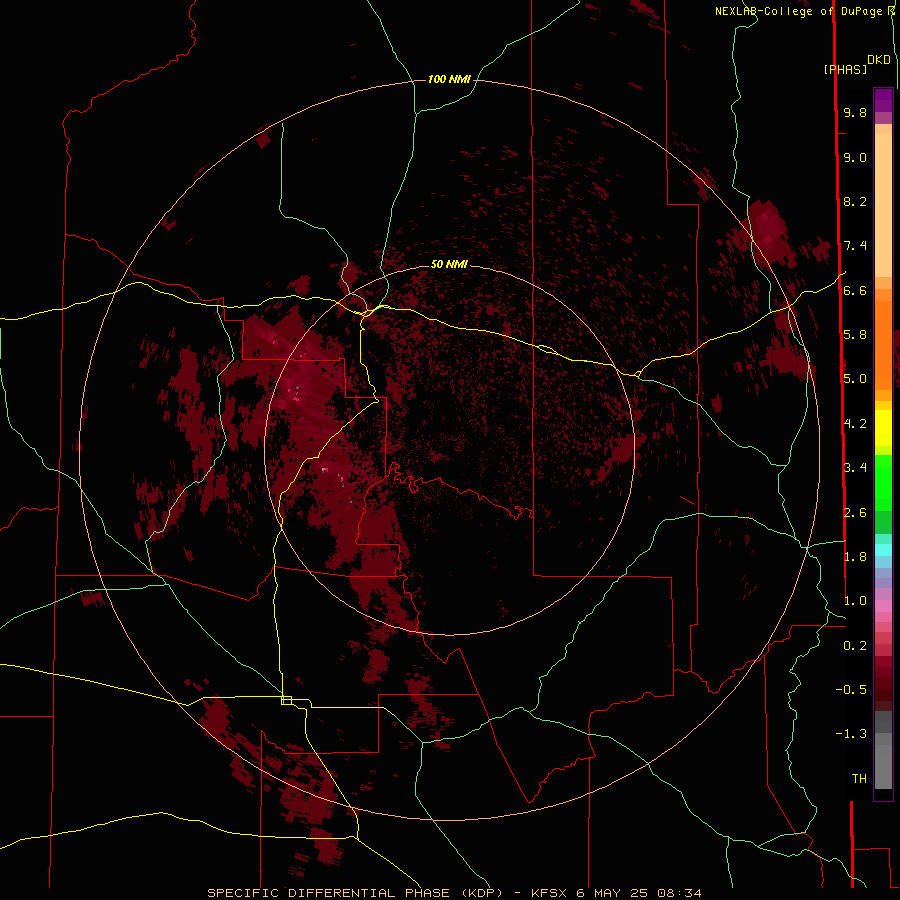Click the 6.6 value on the color scale
900x900 pixels.
pyautogui.click(x=855, y=290)
